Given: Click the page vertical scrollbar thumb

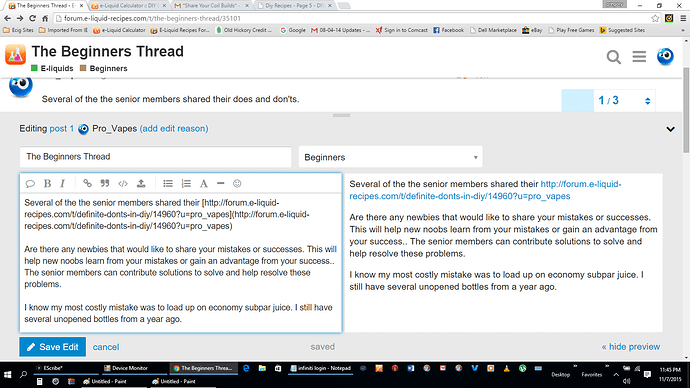Looking at the screenshot, I should point(686,110).
